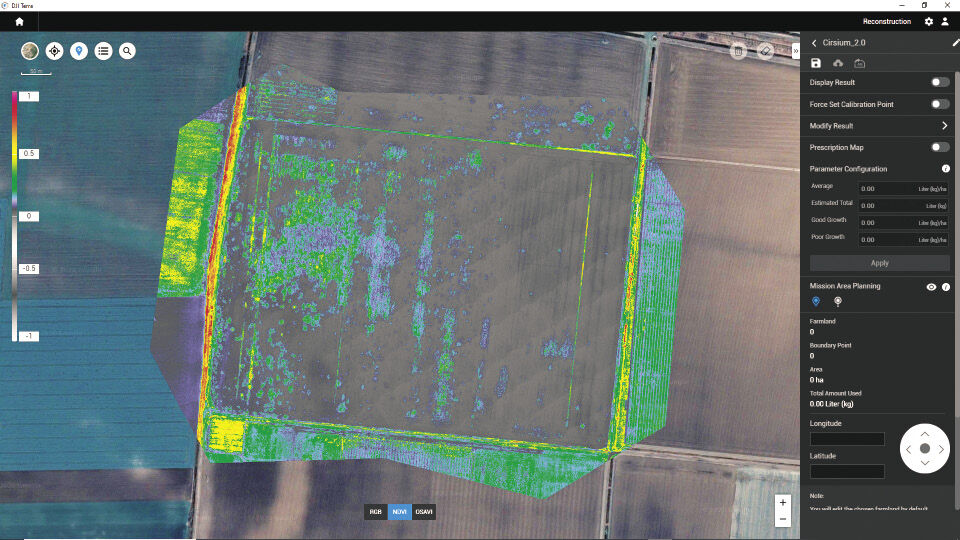Toggle the Display Result switch
Viewport: 960px width, 540px height.
(x=939, y=82)
